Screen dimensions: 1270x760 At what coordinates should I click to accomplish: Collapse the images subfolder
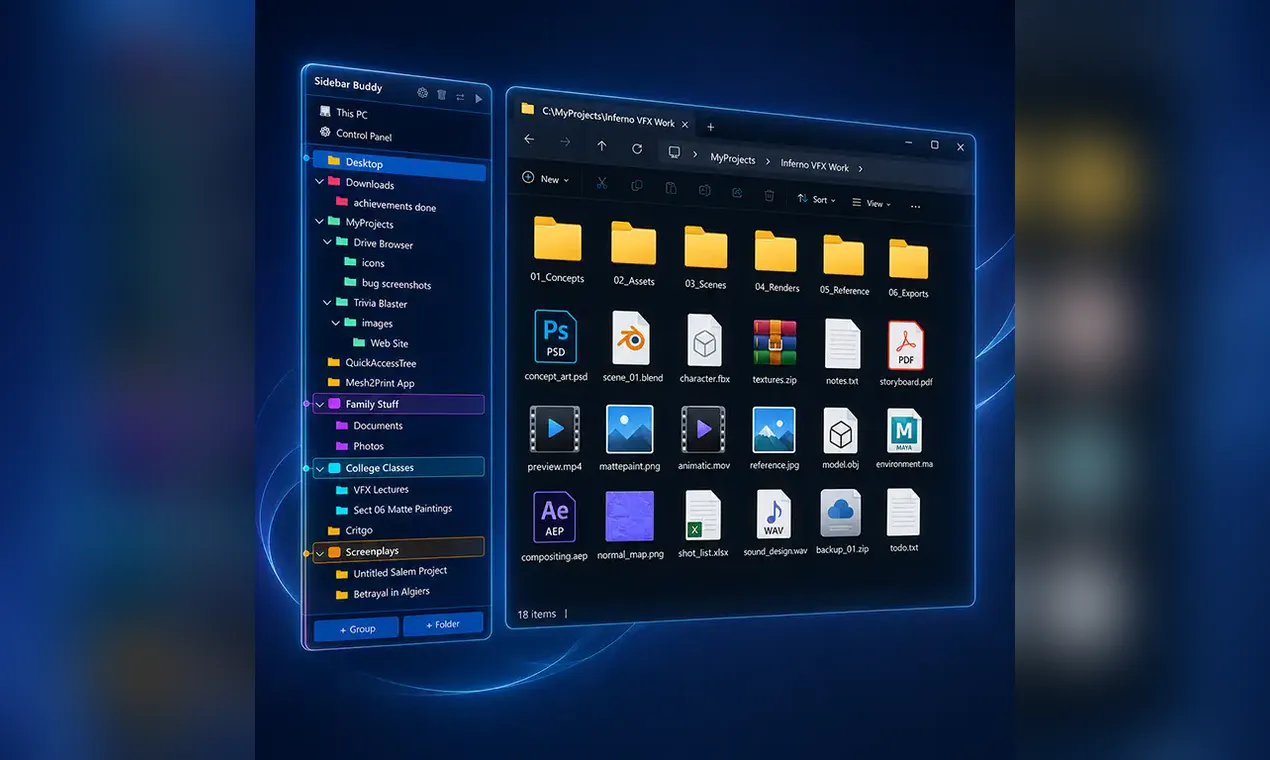336,323
